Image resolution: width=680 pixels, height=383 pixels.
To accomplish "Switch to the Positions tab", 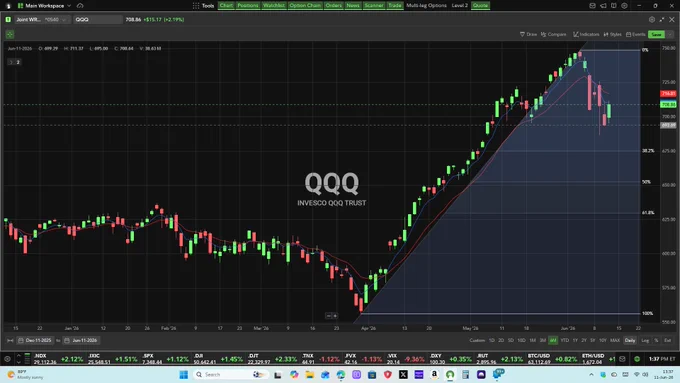I will pos(248,6).
